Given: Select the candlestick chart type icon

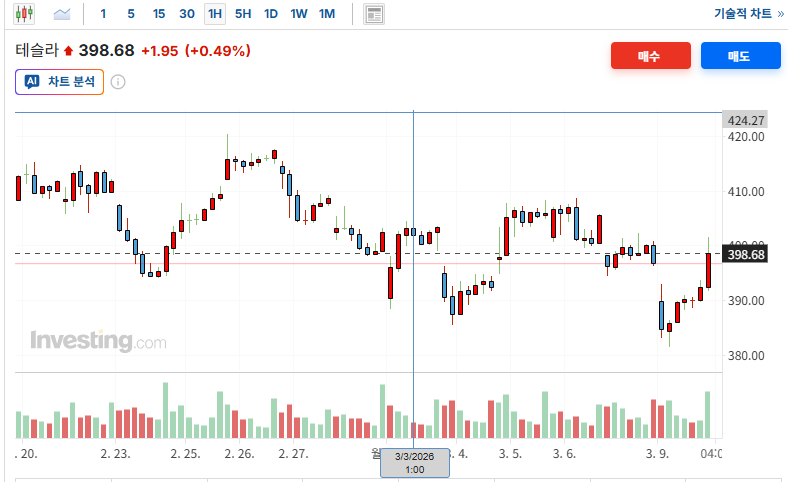Looking at the screenshot, I should [x=24, y=14].
